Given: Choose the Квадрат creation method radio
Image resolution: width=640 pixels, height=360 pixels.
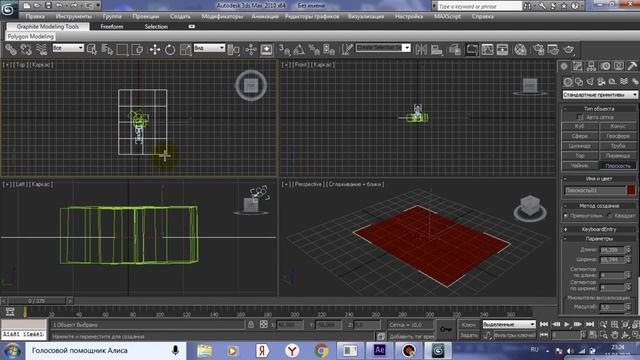Looking at the screenshot, I should click(610, 216).
